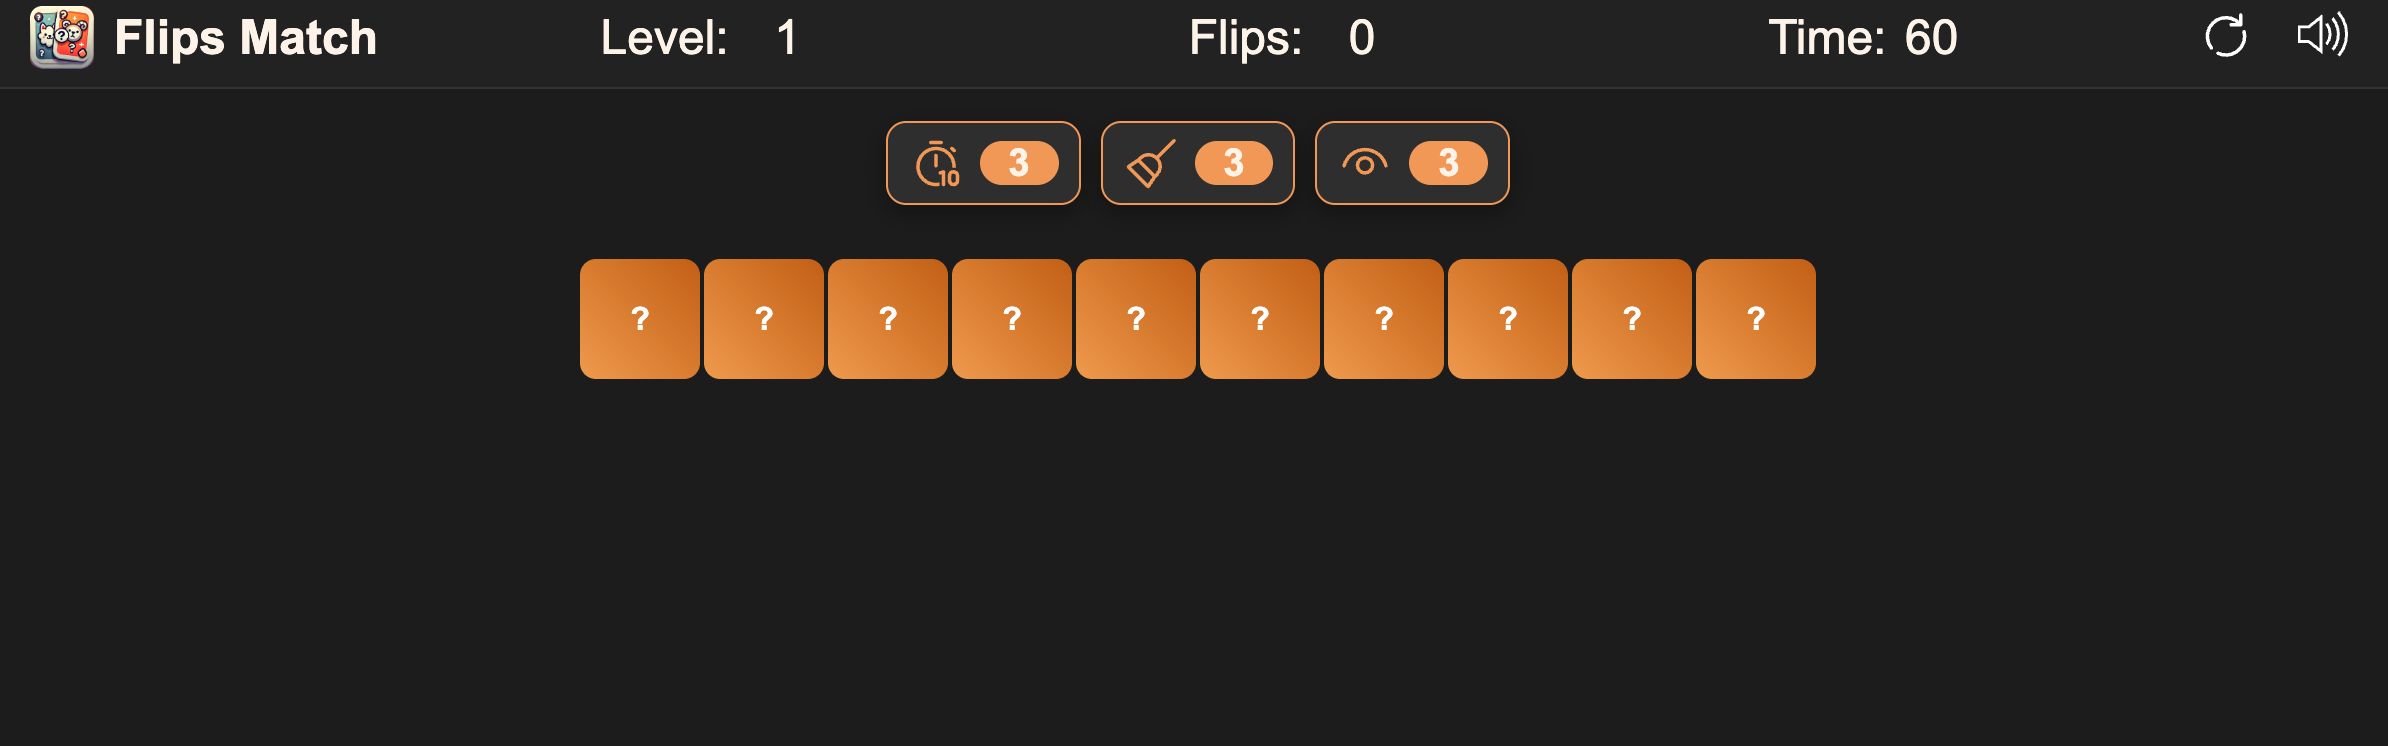Flip the sixth card from the left

pos(1260,319)
